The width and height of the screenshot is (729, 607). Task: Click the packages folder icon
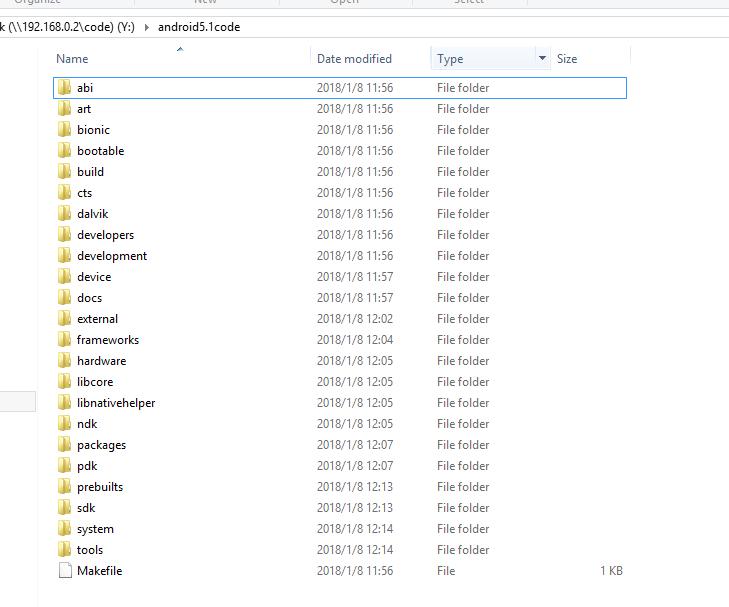(x=65, y=445)
